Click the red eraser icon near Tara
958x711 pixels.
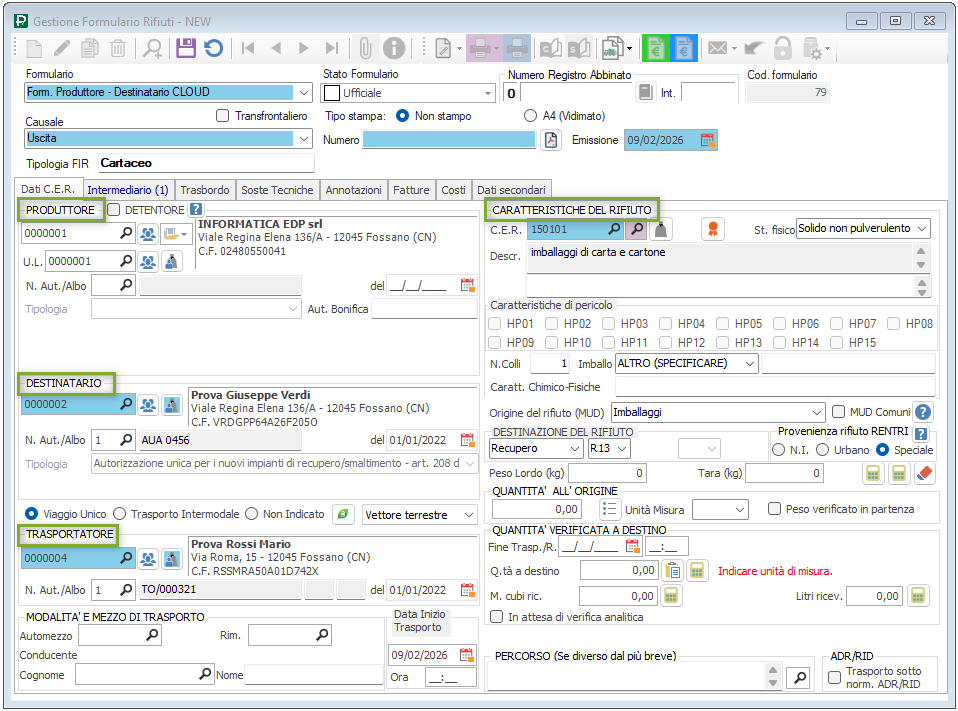(x=925, y=473)
